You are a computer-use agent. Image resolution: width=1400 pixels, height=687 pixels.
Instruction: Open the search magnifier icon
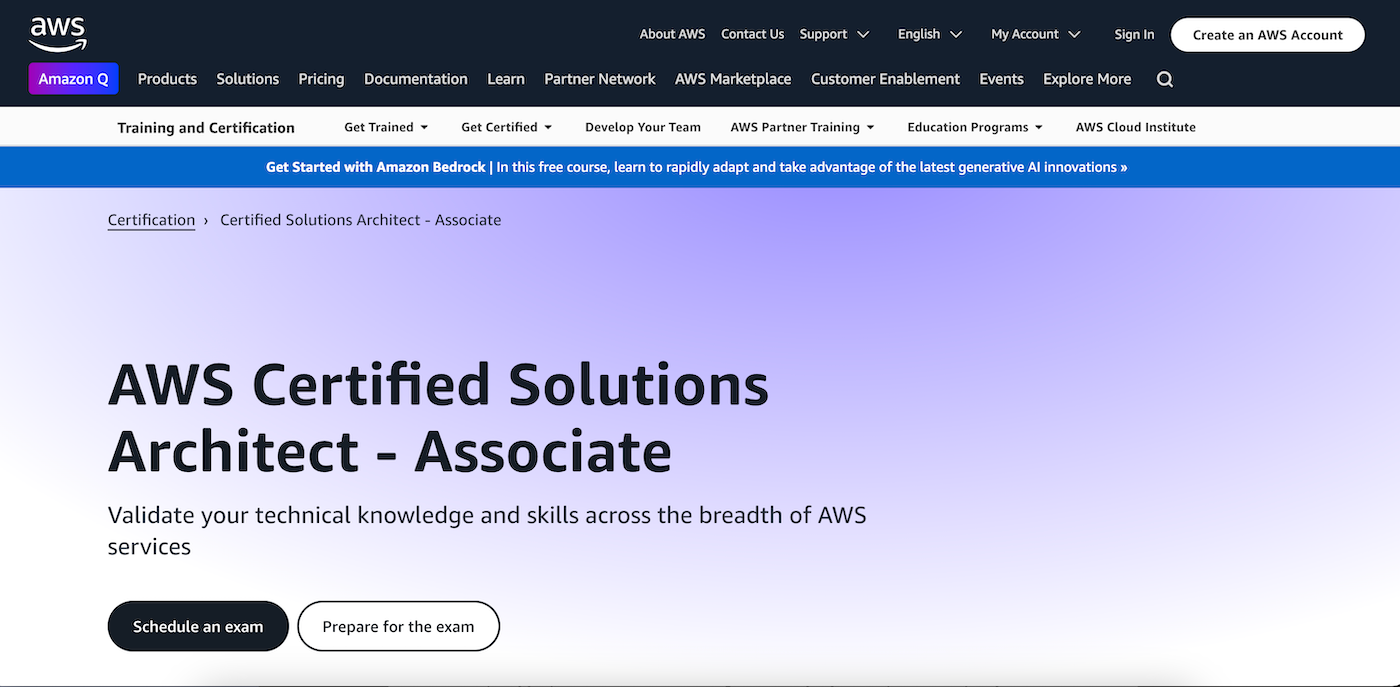coord(1165,79)
